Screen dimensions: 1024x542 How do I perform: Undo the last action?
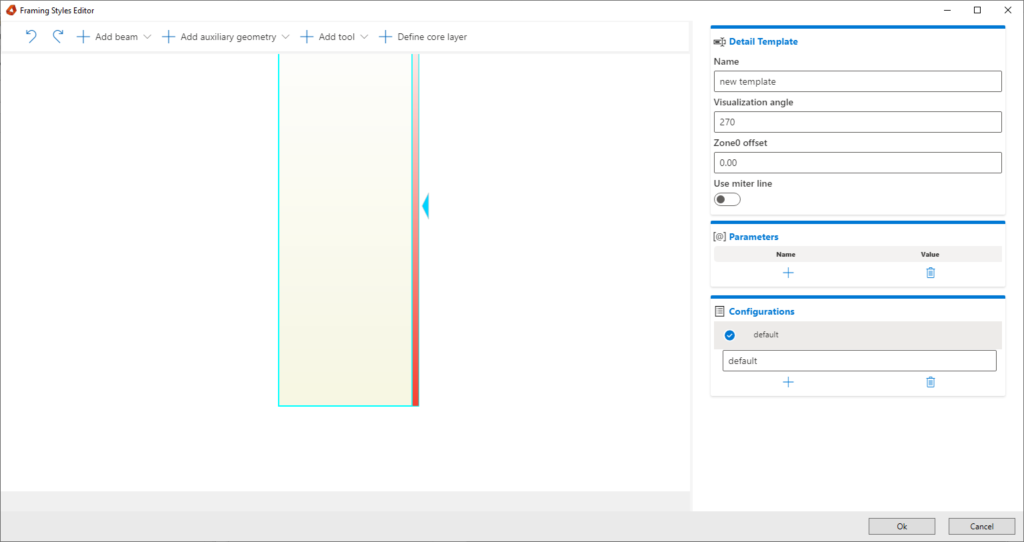[x=31, y=37]
